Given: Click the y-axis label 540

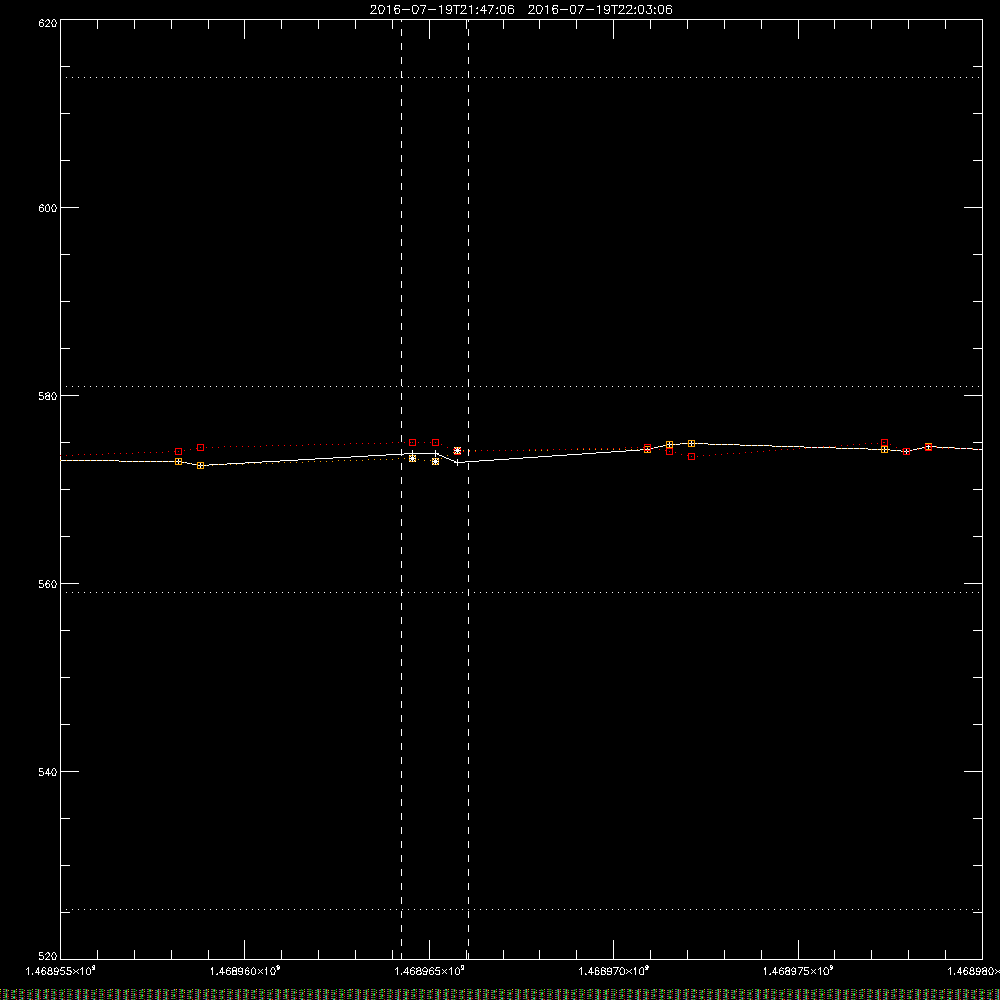Looking at the screenshot, I should [x=48, y=772].
